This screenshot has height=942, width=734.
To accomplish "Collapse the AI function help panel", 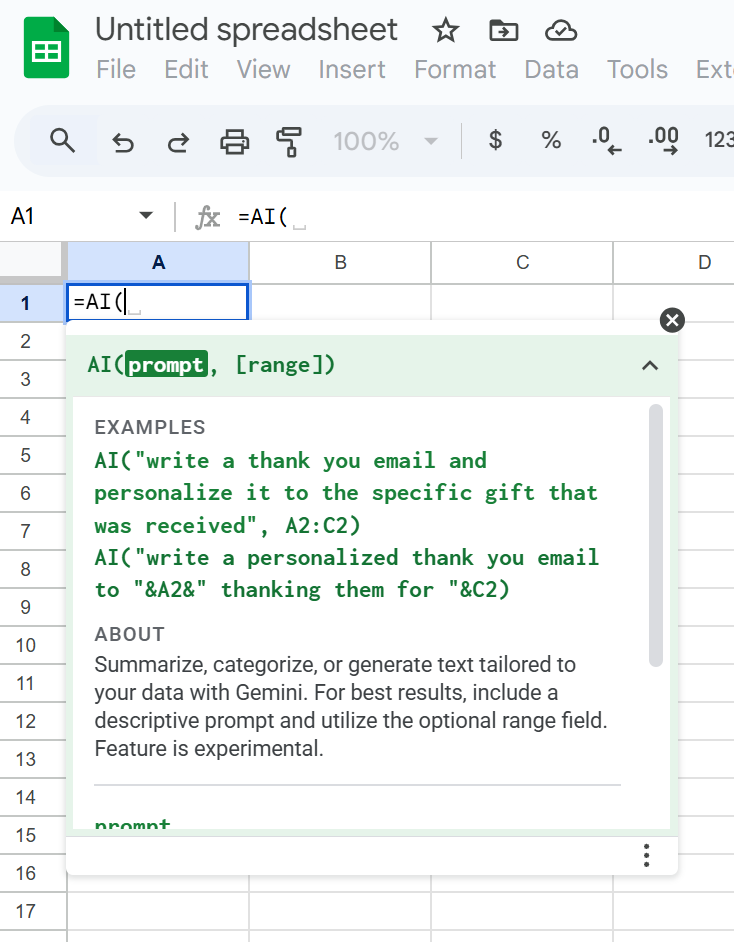I will [650, 365].
